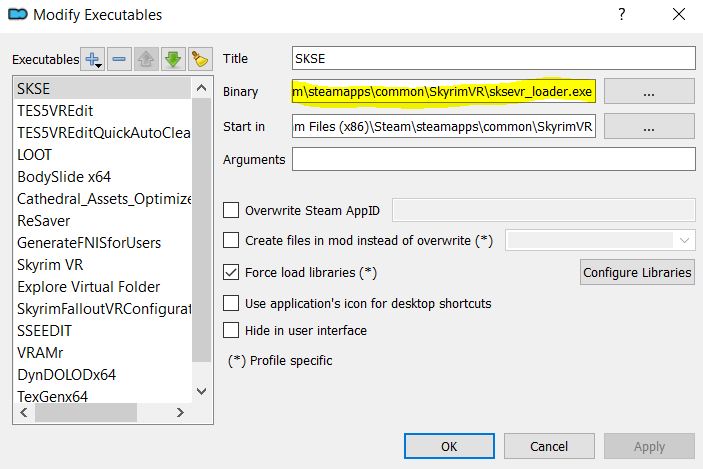Confirm changes with the OK button
The image size is (703, 469).
click(449, 446)
